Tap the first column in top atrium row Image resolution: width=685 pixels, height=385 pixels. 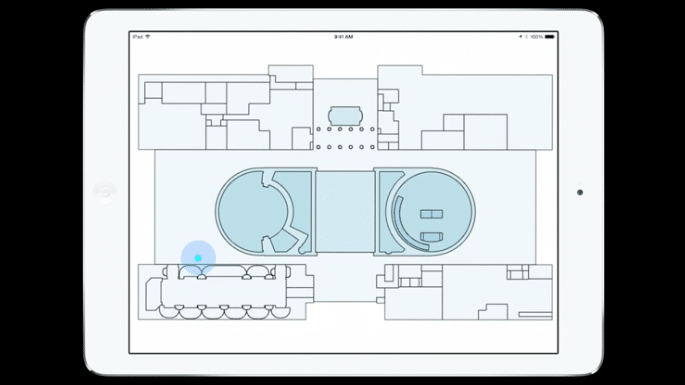pos(318,129)
